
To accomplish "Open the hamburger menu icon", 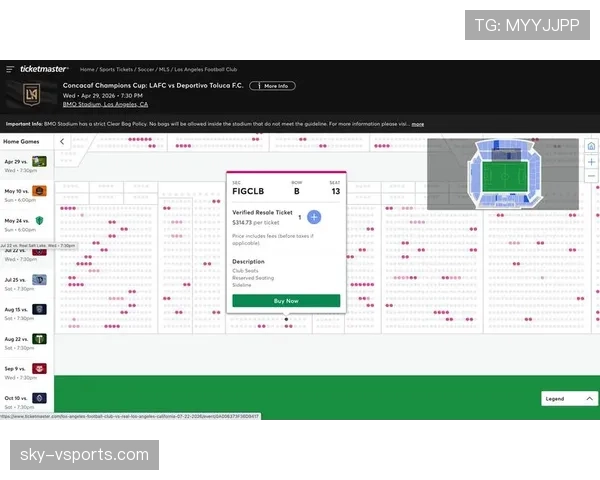I will (10, 69).
